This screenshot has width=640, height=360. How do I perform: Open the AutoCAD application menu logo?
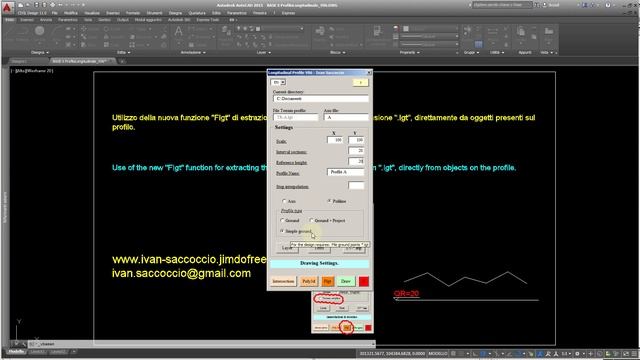pos(8,7)
